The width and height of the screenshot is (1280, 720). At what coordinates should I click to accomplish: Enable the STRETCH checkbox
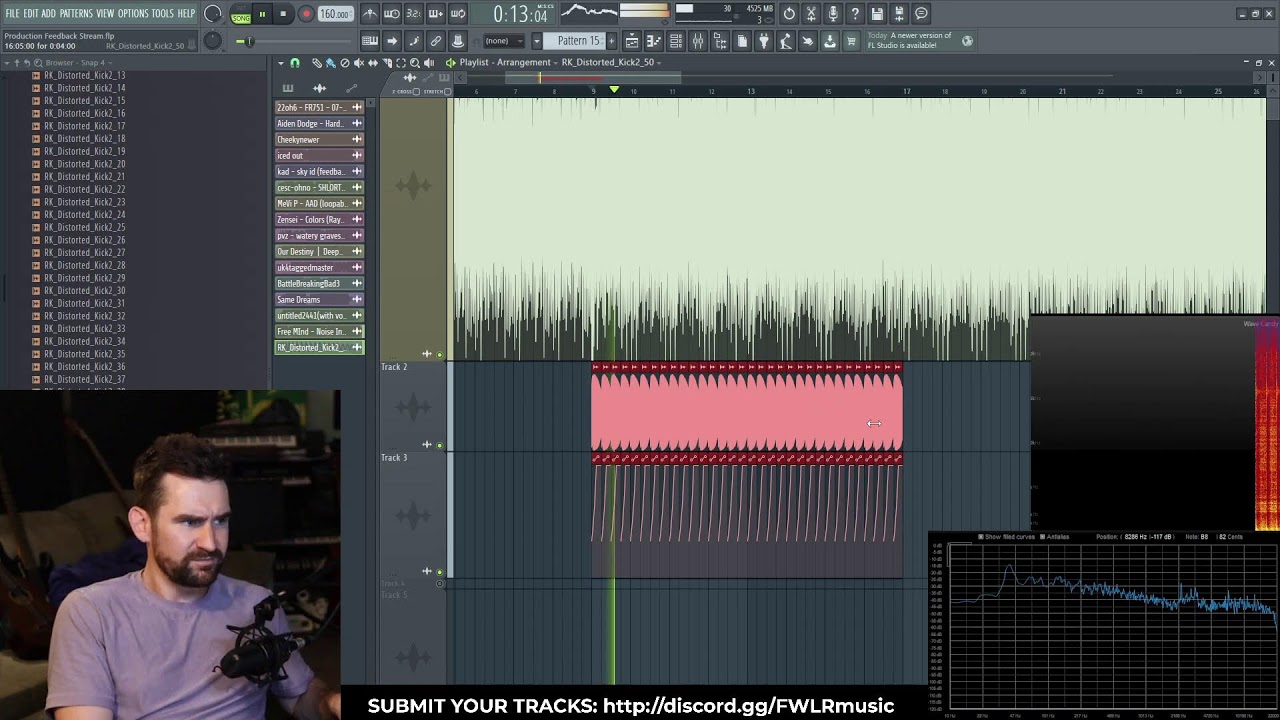(x=448, y=92)
